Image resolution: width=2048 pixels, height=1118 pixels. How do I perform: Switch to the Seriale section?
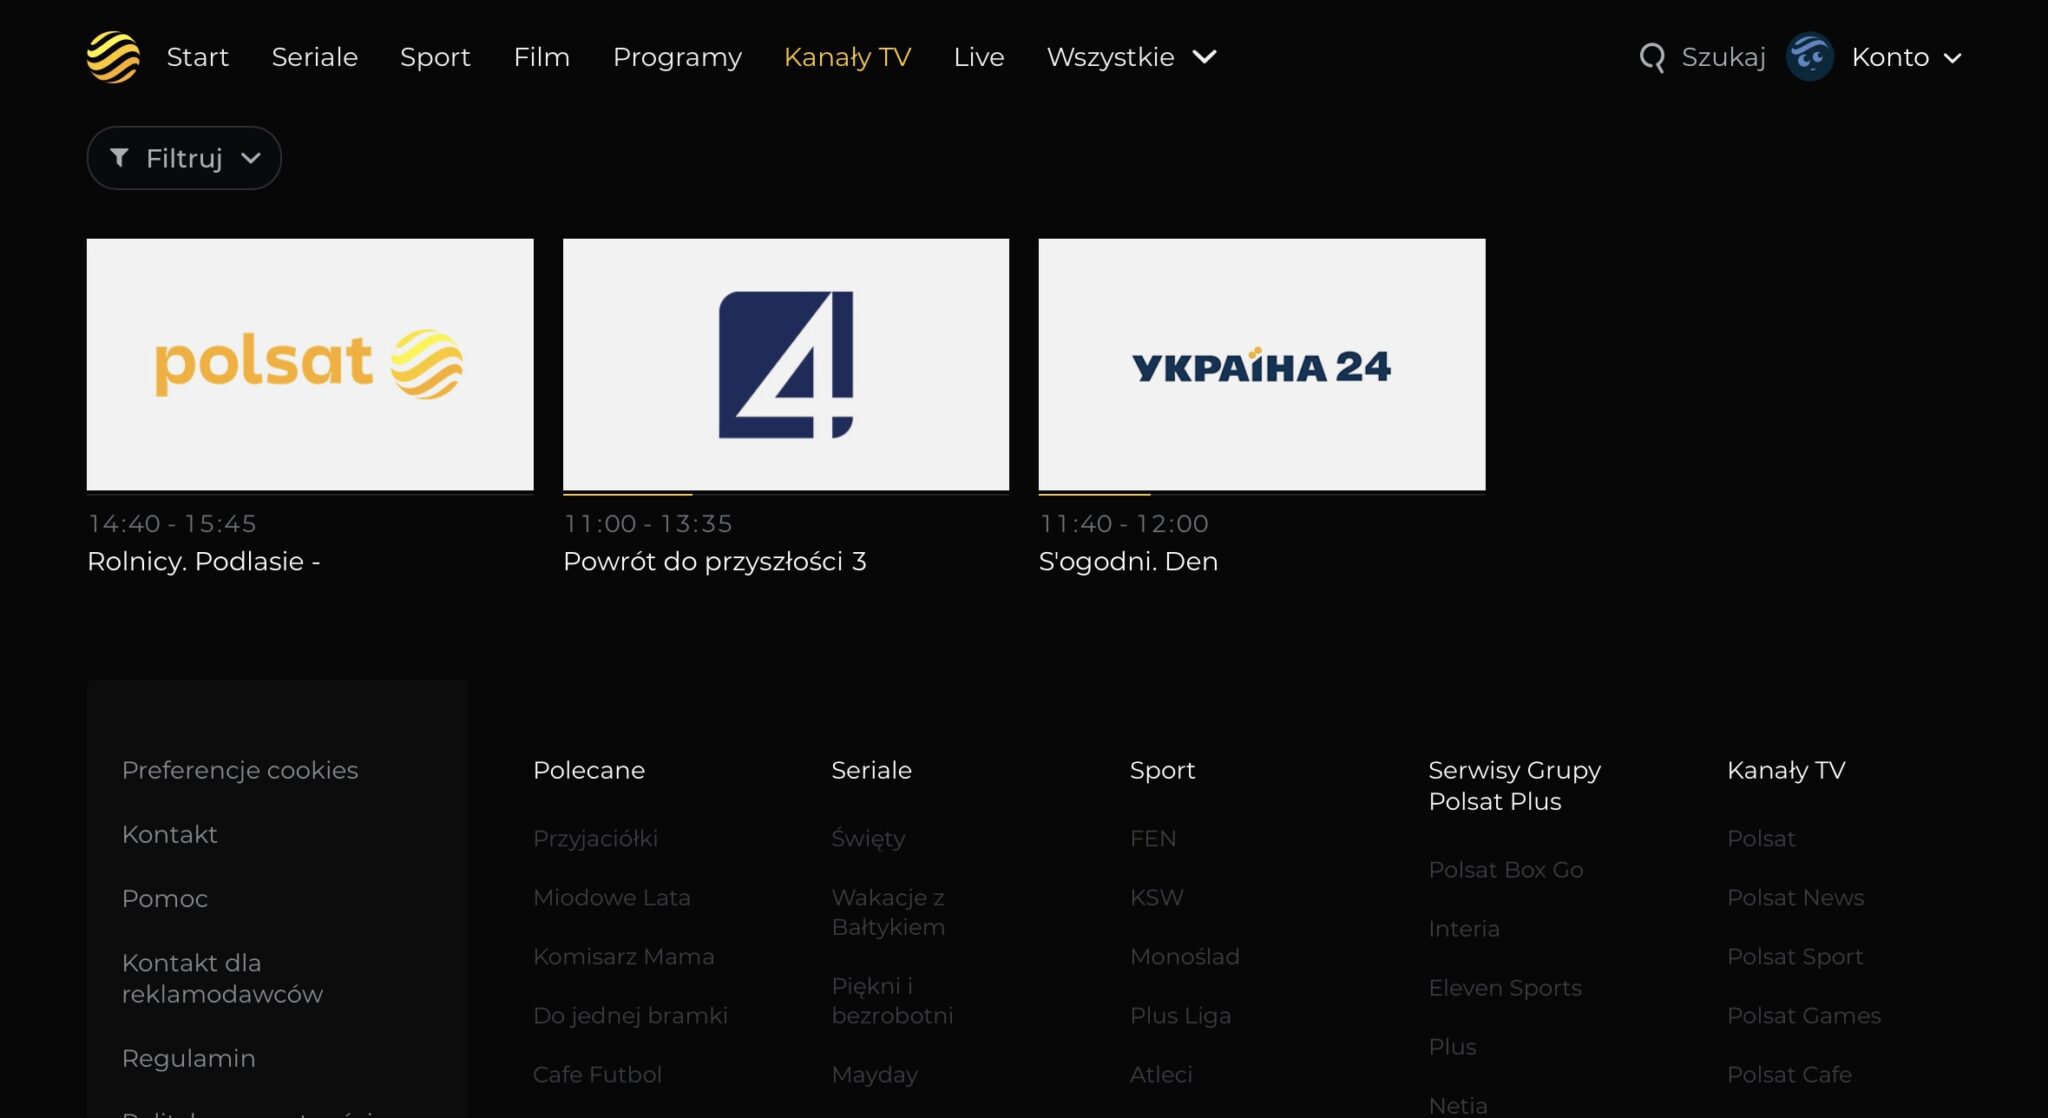[x=314, y=57]
